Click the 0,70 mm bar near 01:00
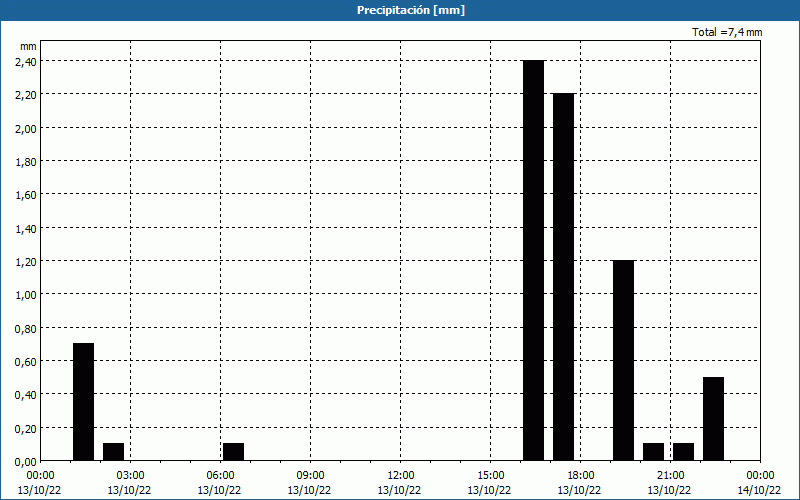 84,402
